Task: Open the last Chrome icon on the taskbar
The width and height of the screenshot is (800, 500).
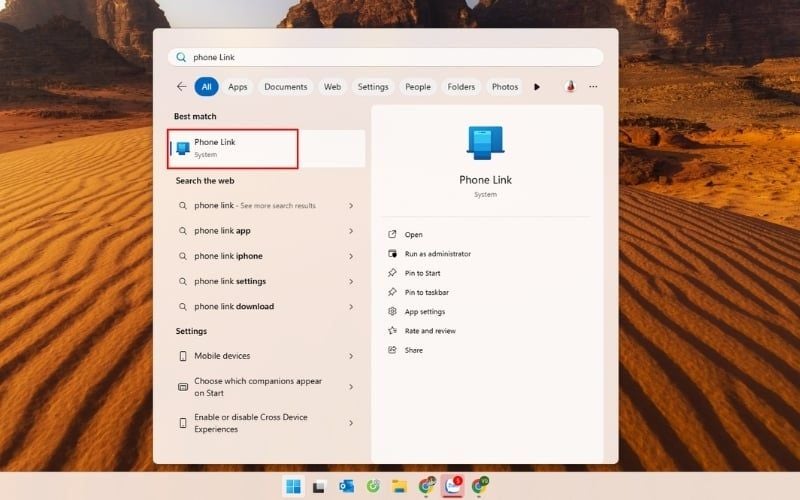Action: click(x=479, y=486)
